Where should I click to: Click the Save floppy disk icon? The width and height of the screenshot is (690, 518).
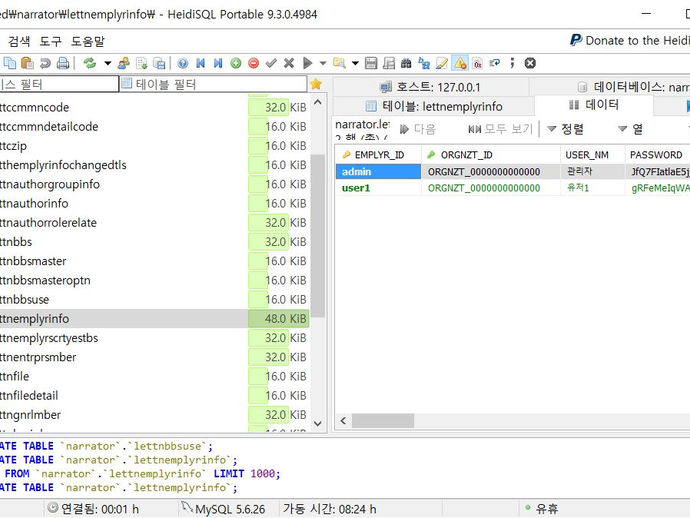click(371, 63)
